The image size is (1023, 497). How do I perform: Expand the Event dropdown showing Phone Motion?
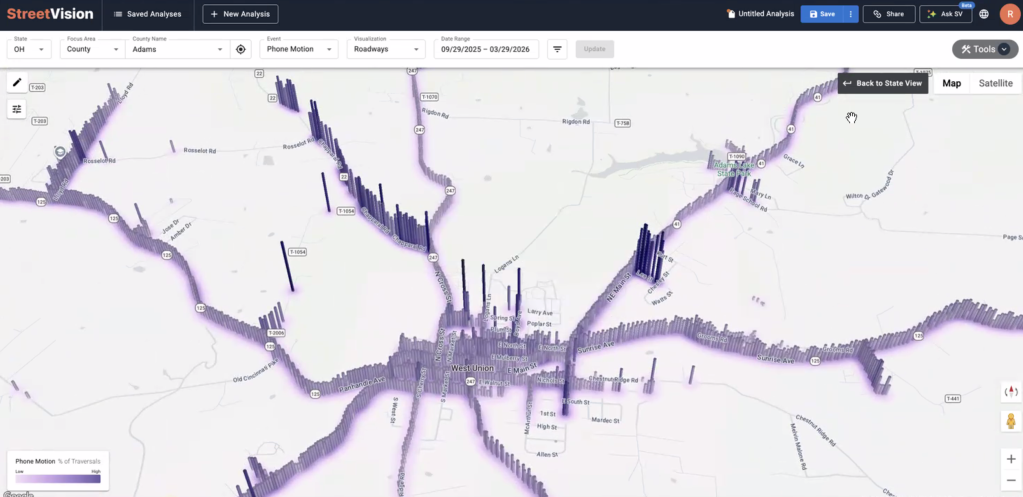pos(298,49)
